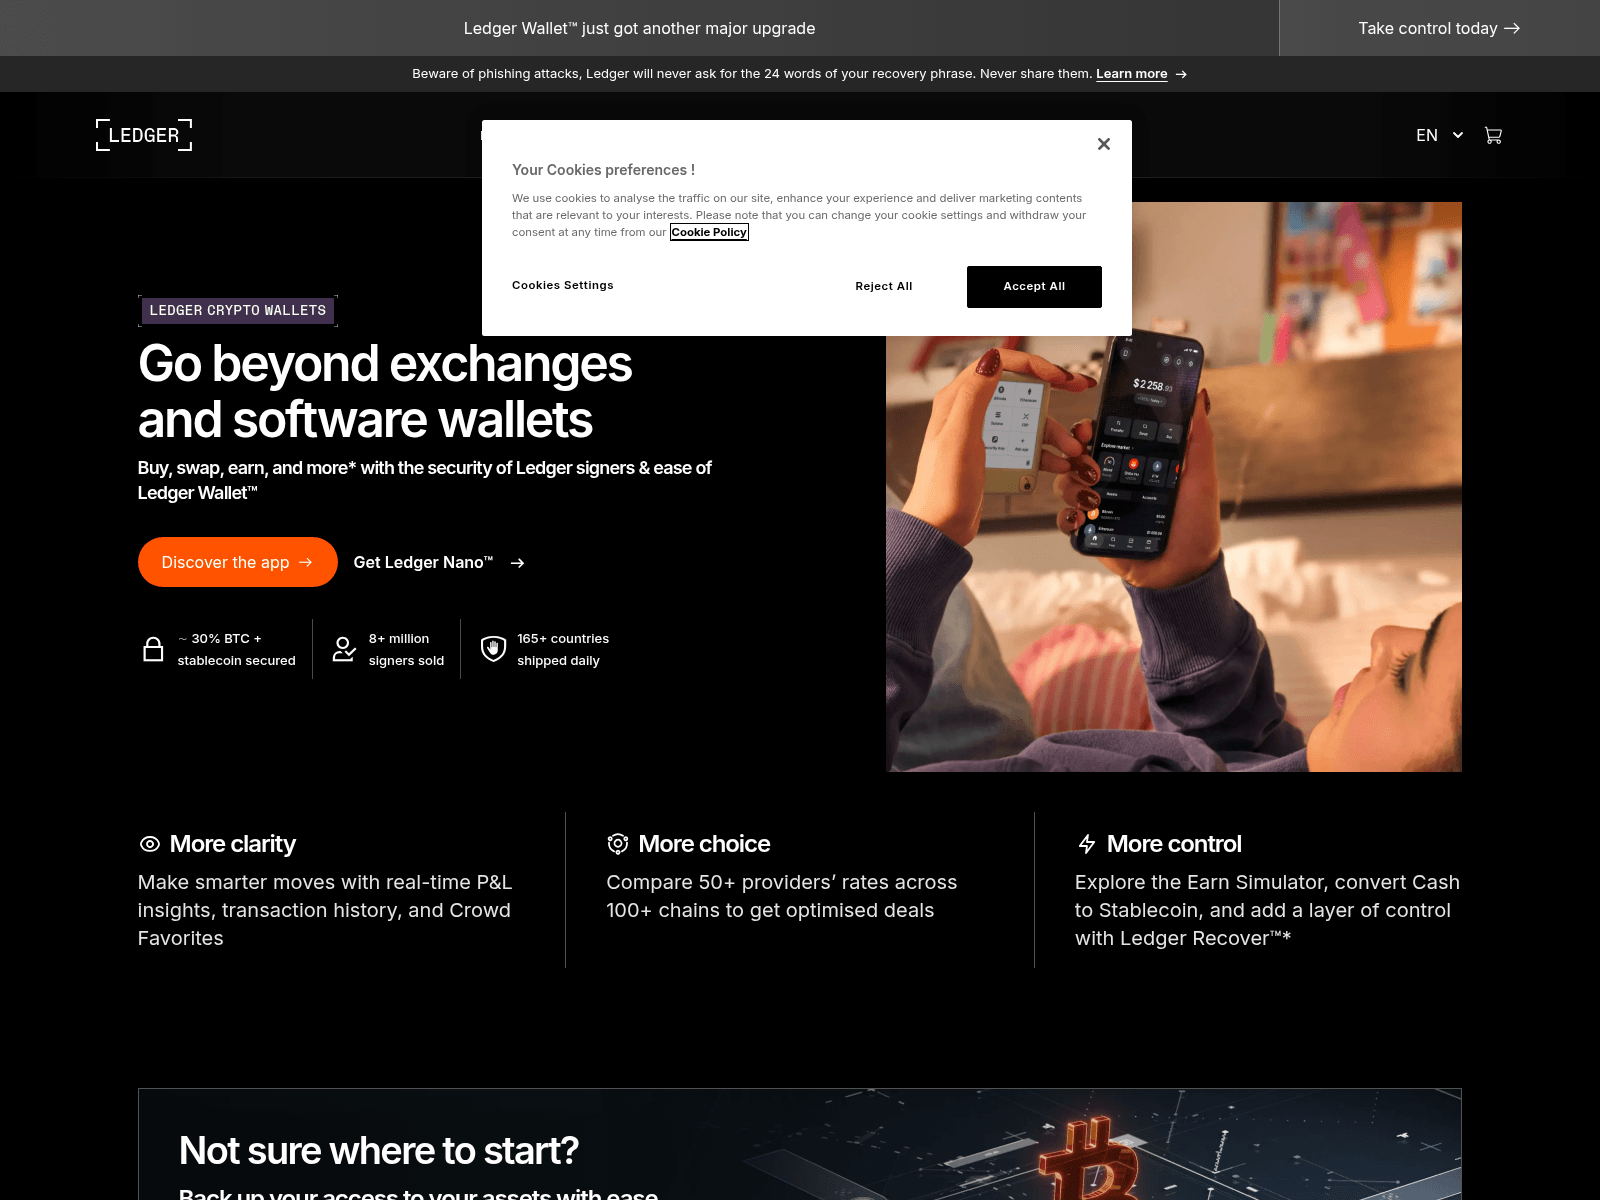Close the cookie preferences dialog
Image resolution: width=1600 pixels, height=1200 pixels.
click(1103, 144)
